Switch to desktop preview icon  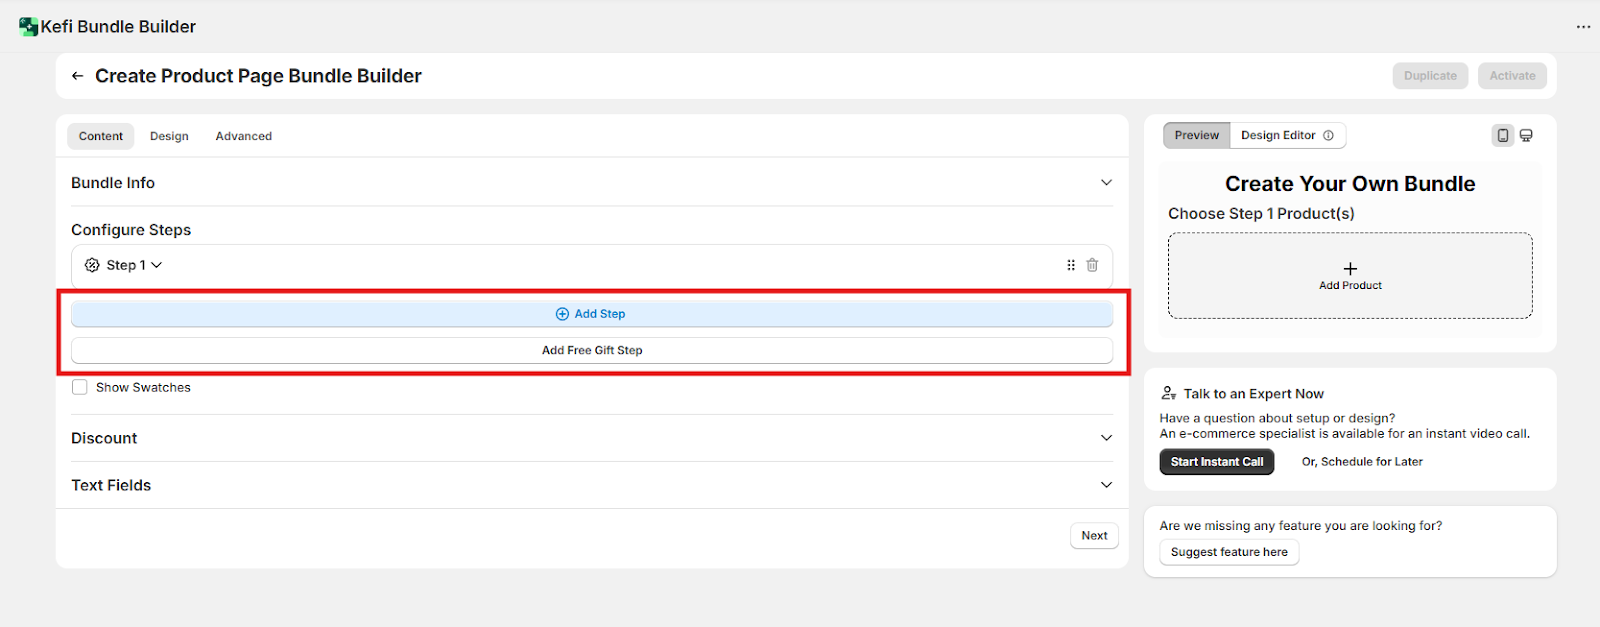coord(1526,135)
